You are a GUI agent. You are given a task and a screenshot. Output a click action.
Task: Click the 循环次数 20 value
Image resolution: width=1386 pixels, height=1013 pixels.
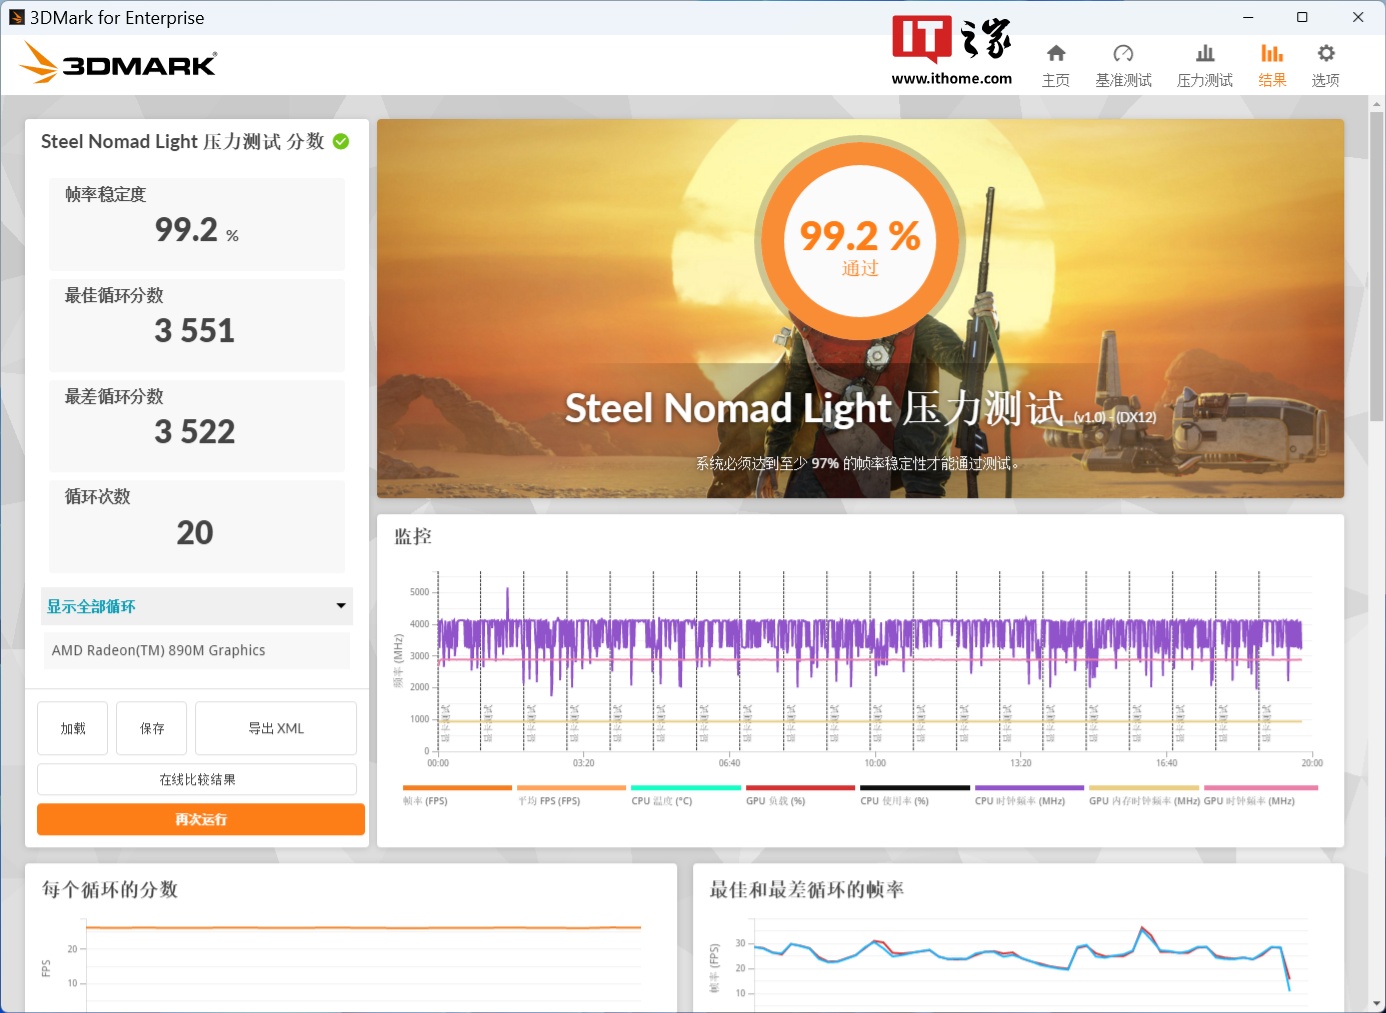195,533
